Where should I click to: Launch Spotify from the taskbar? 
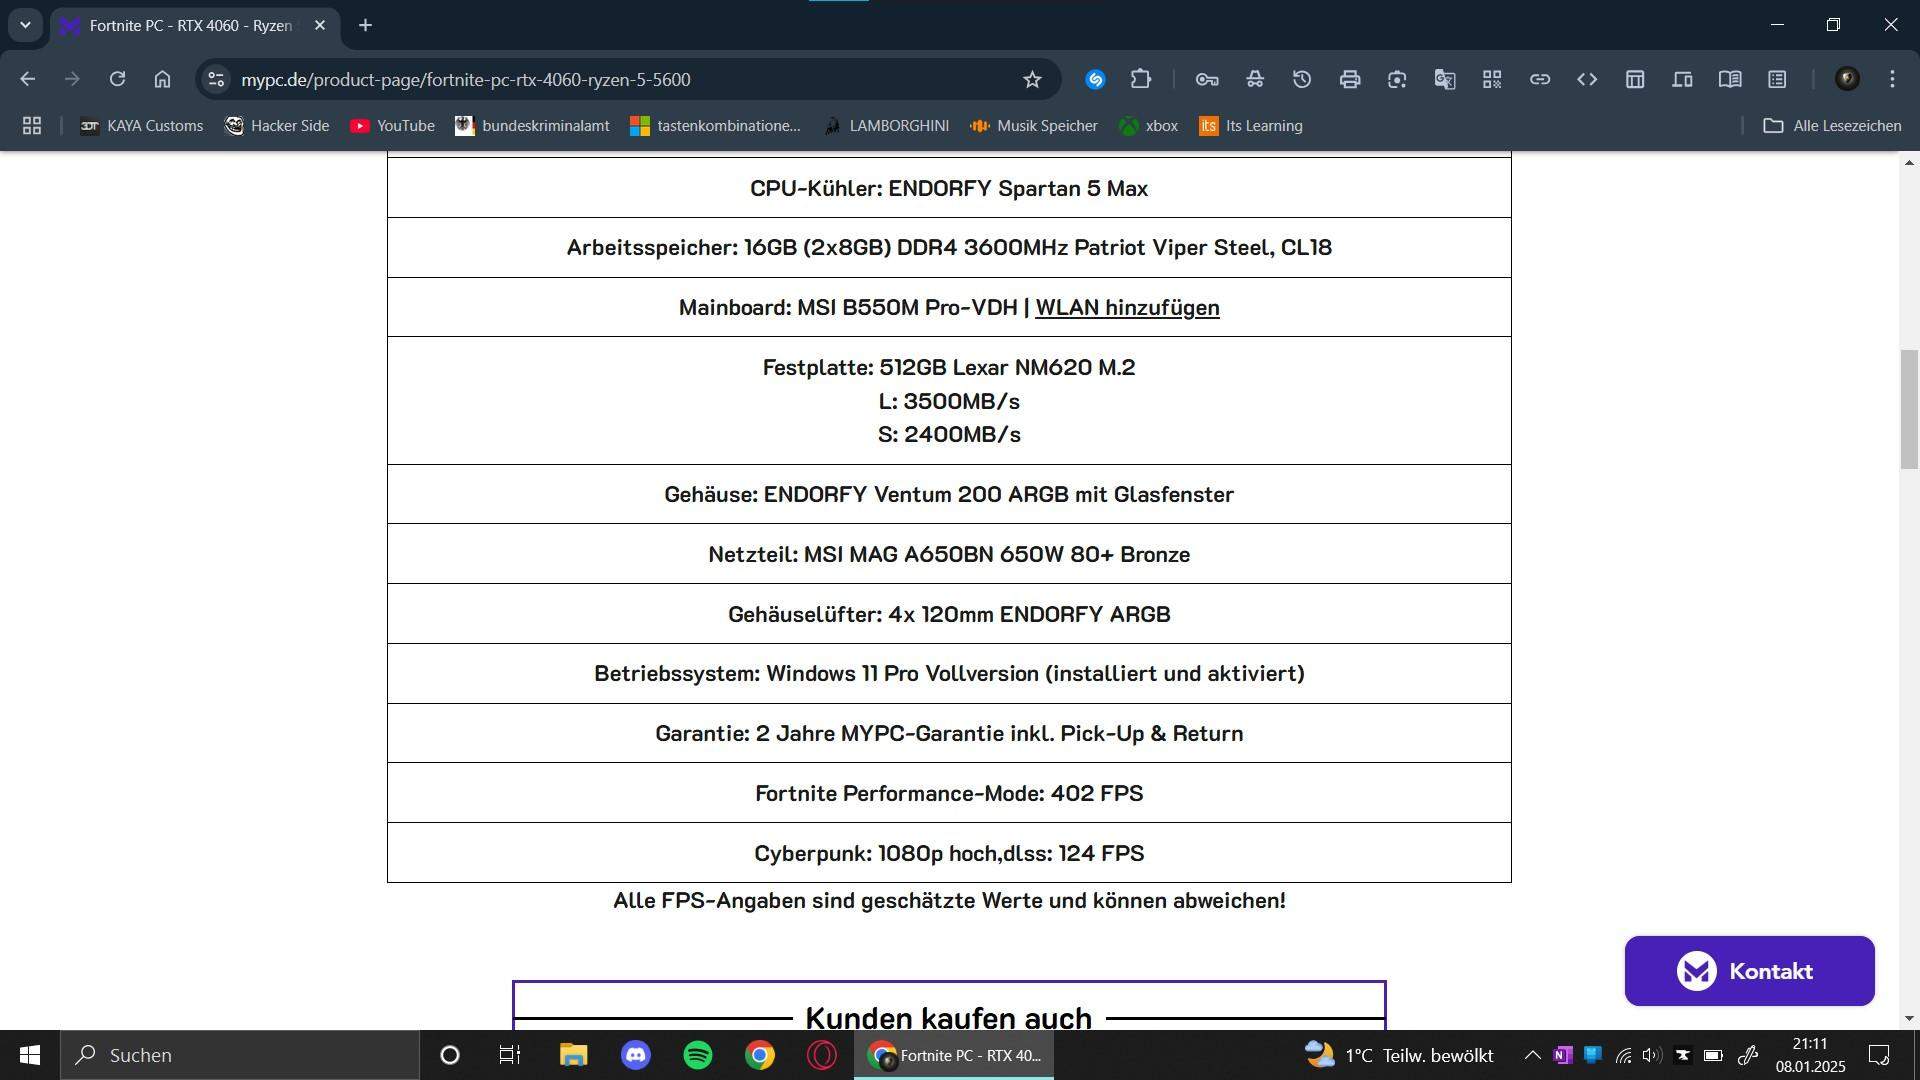[697, 1055]
